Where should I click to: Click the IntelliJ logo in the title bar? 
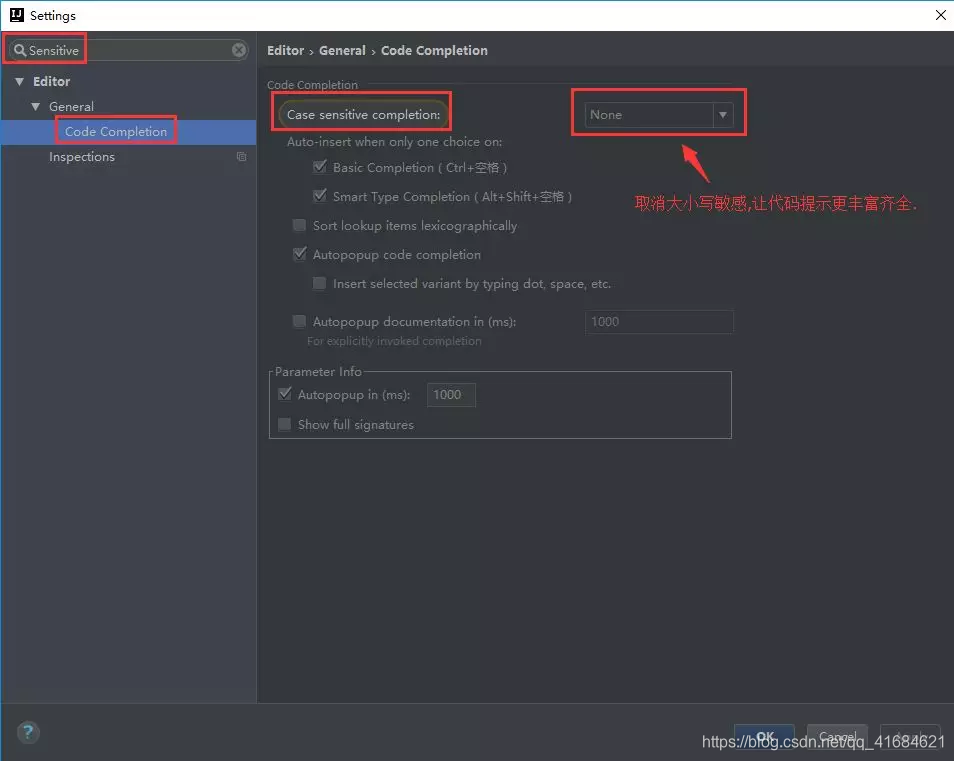16,15
